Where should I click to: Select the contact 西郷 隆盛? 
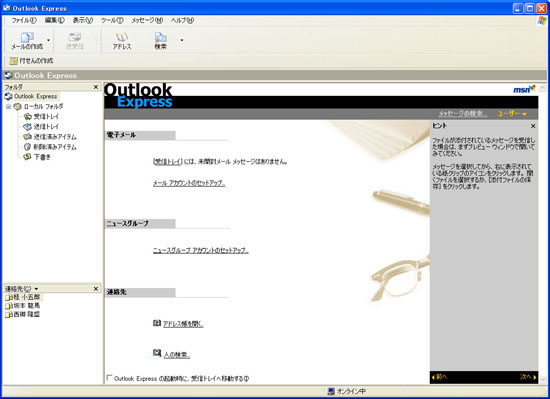coord(23,314)
